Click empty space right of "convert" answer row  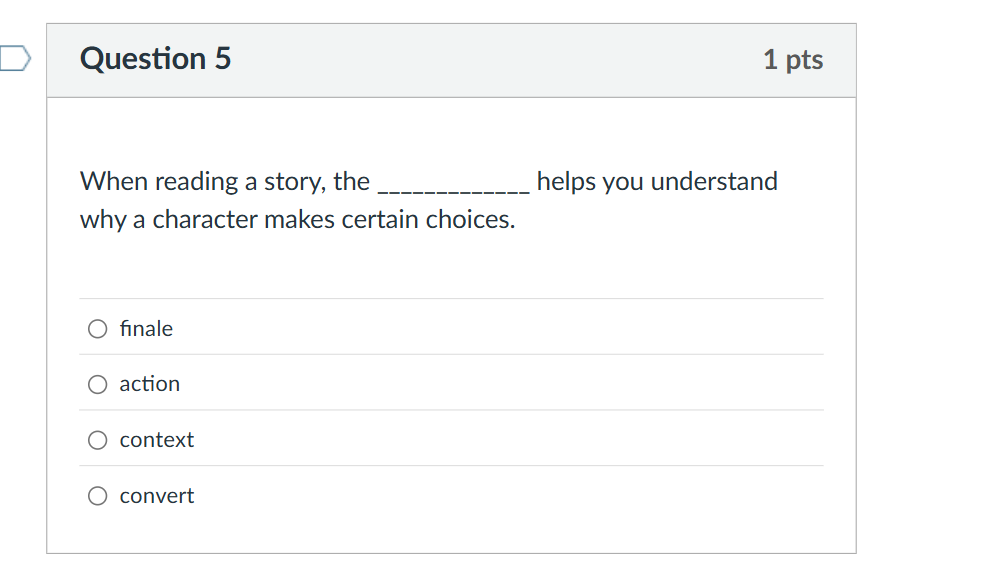(500, 496)
